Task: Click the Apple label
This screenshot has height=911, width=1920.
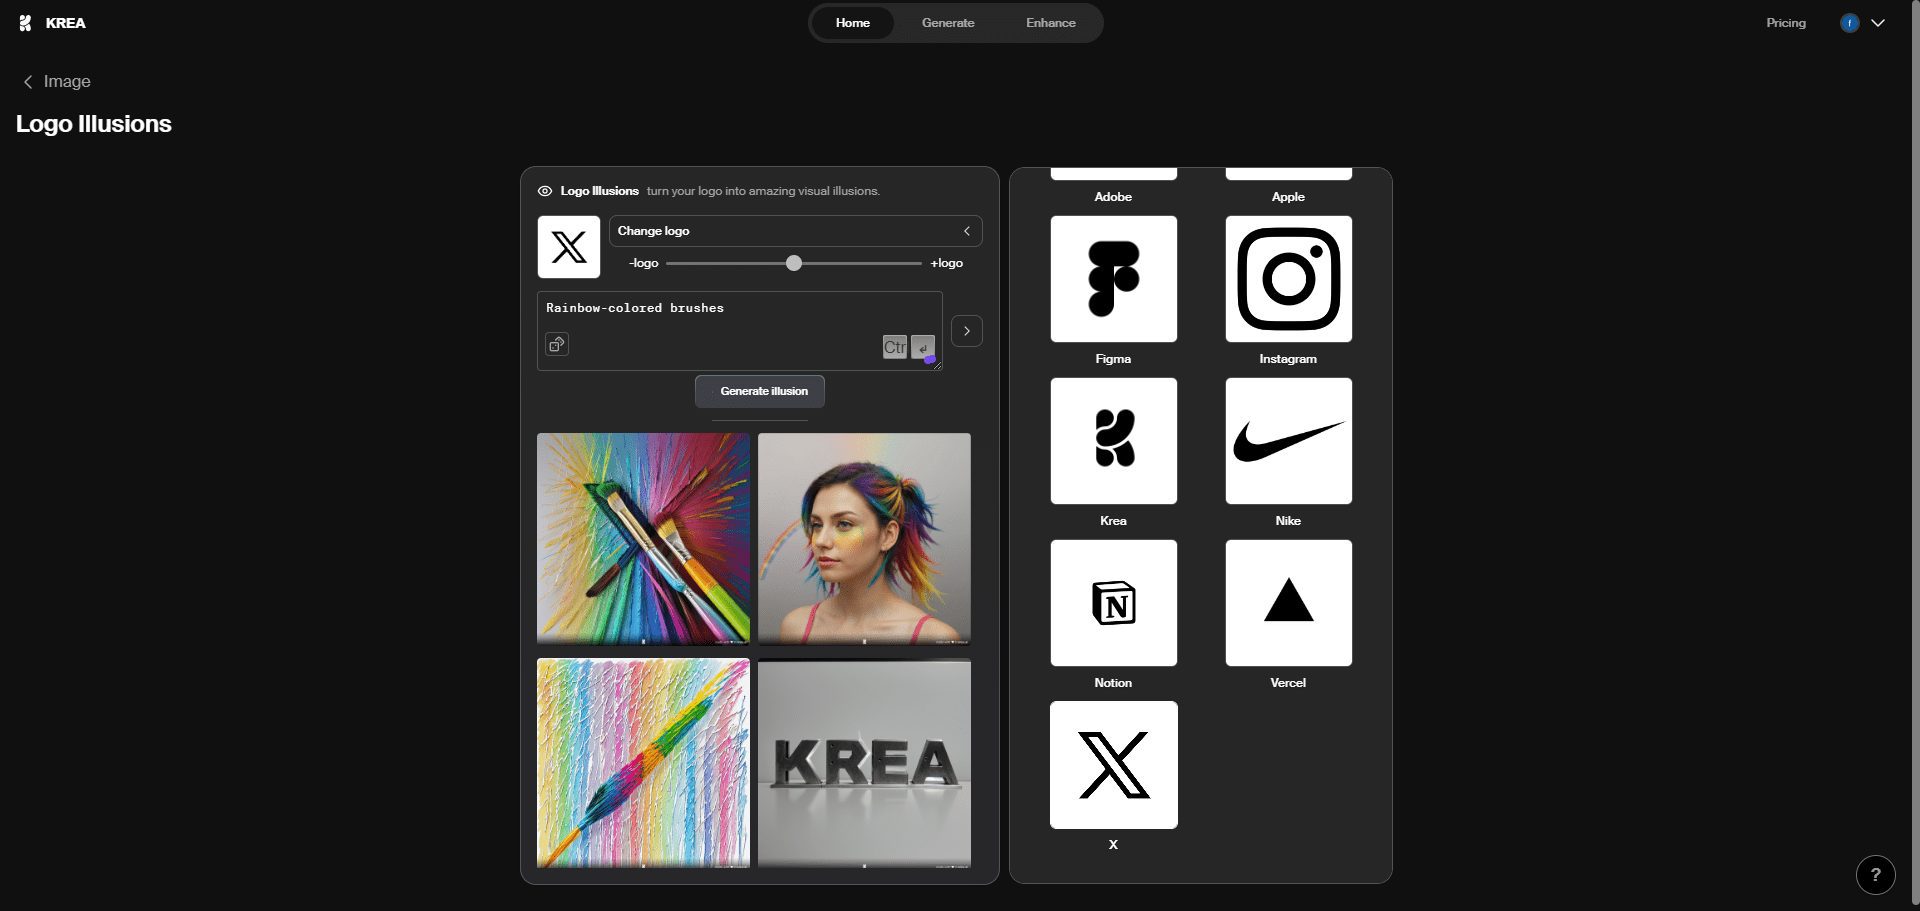Action: coord(1288,197)
